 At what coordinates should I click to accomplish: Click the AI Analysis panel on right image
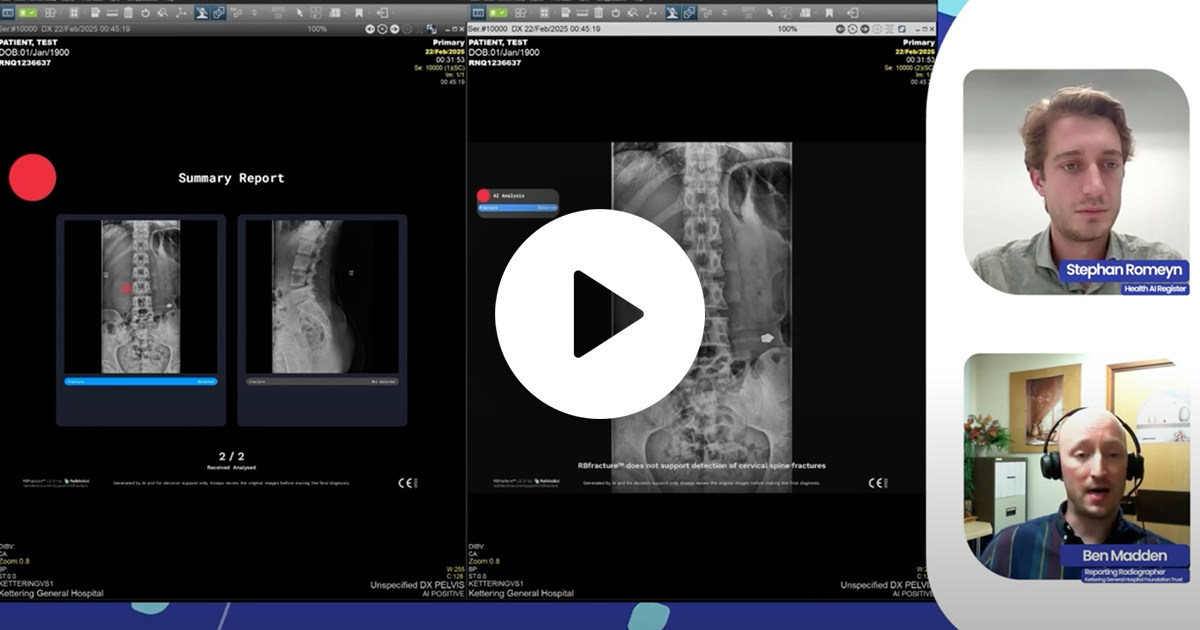coord(518,202)
